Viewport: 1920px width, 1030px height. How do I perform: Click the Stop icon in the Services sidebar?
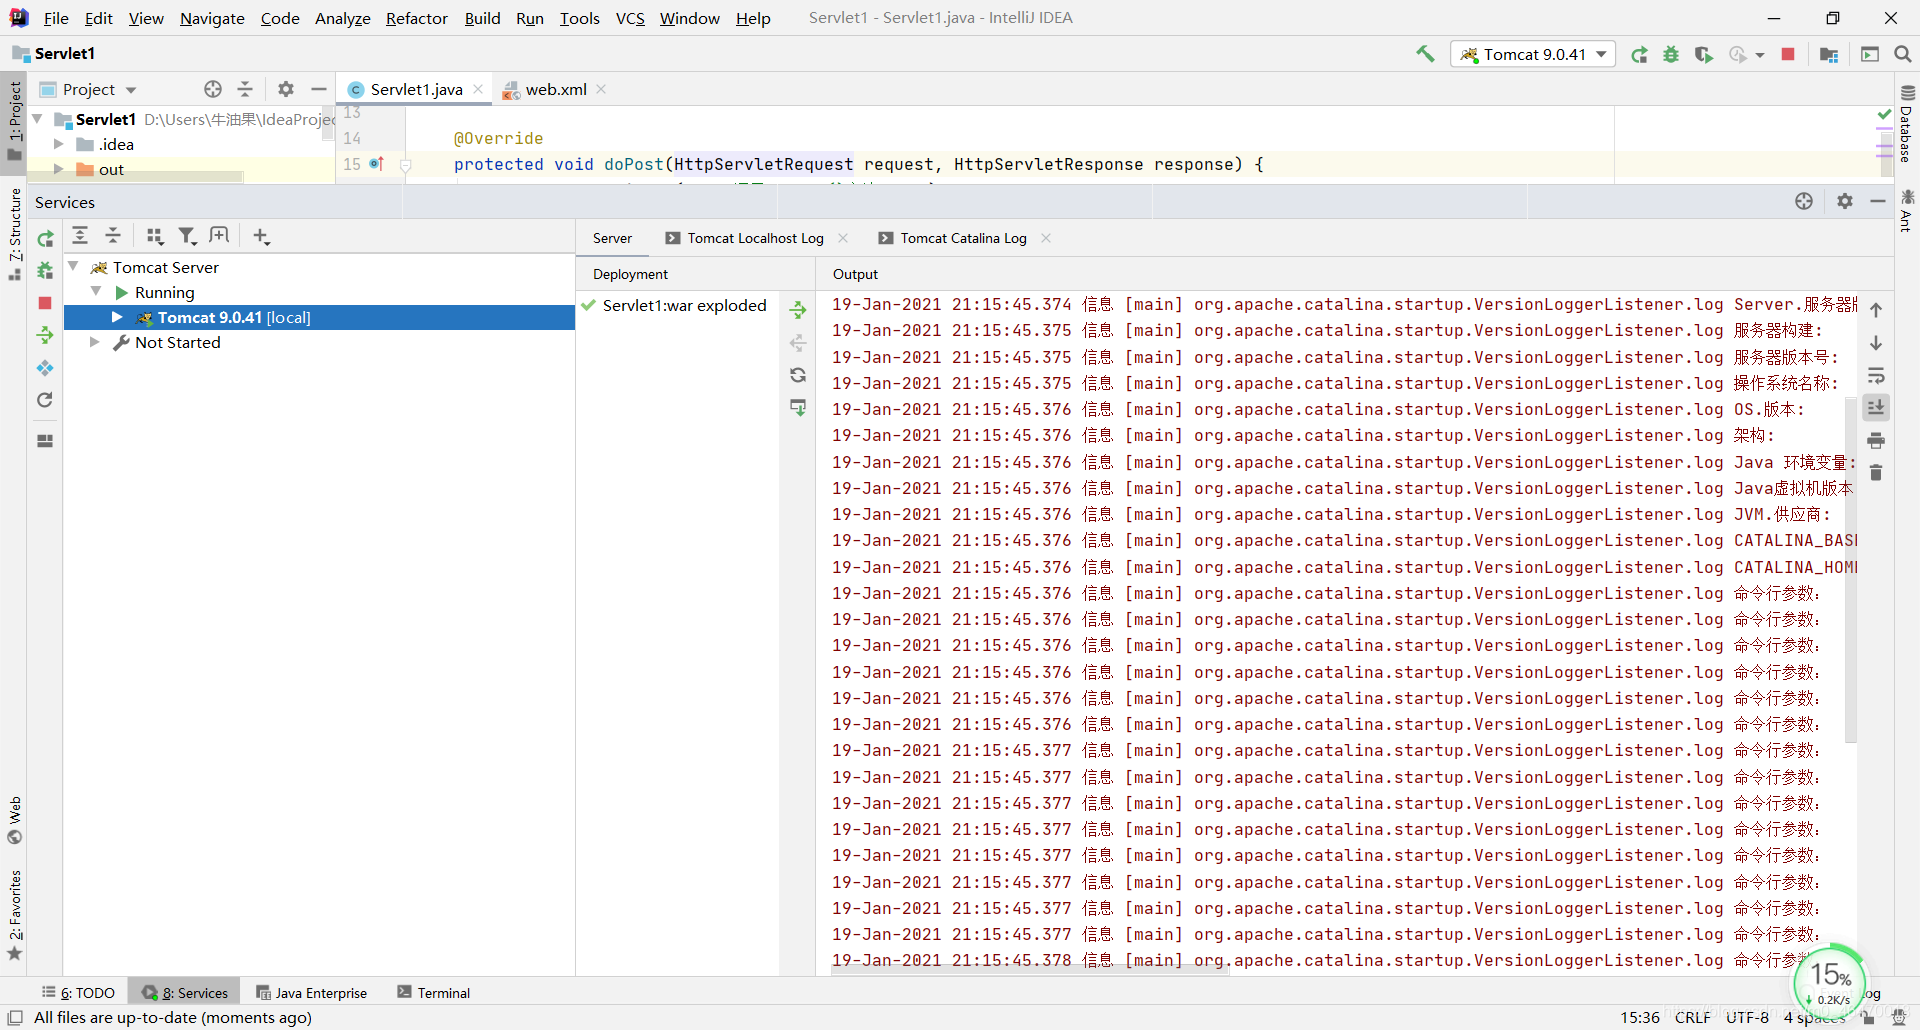(45, 303)
